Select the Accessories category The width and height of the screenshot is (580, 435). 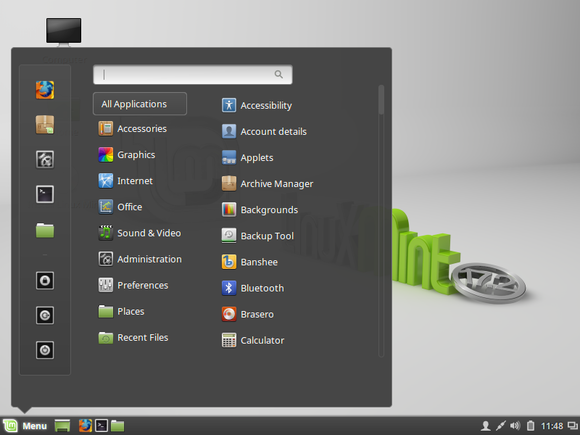pyautogui.click(x=132, y=129)
